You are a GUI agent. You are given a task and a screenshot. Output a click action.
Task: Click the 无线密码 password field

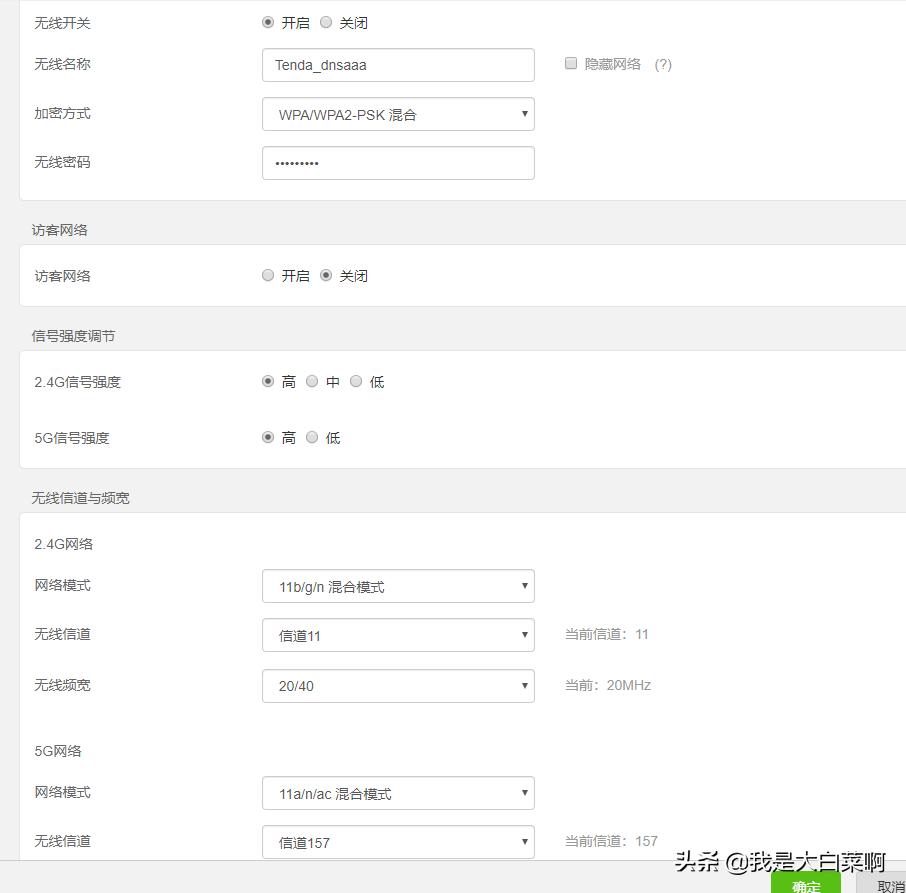[398, 161]
